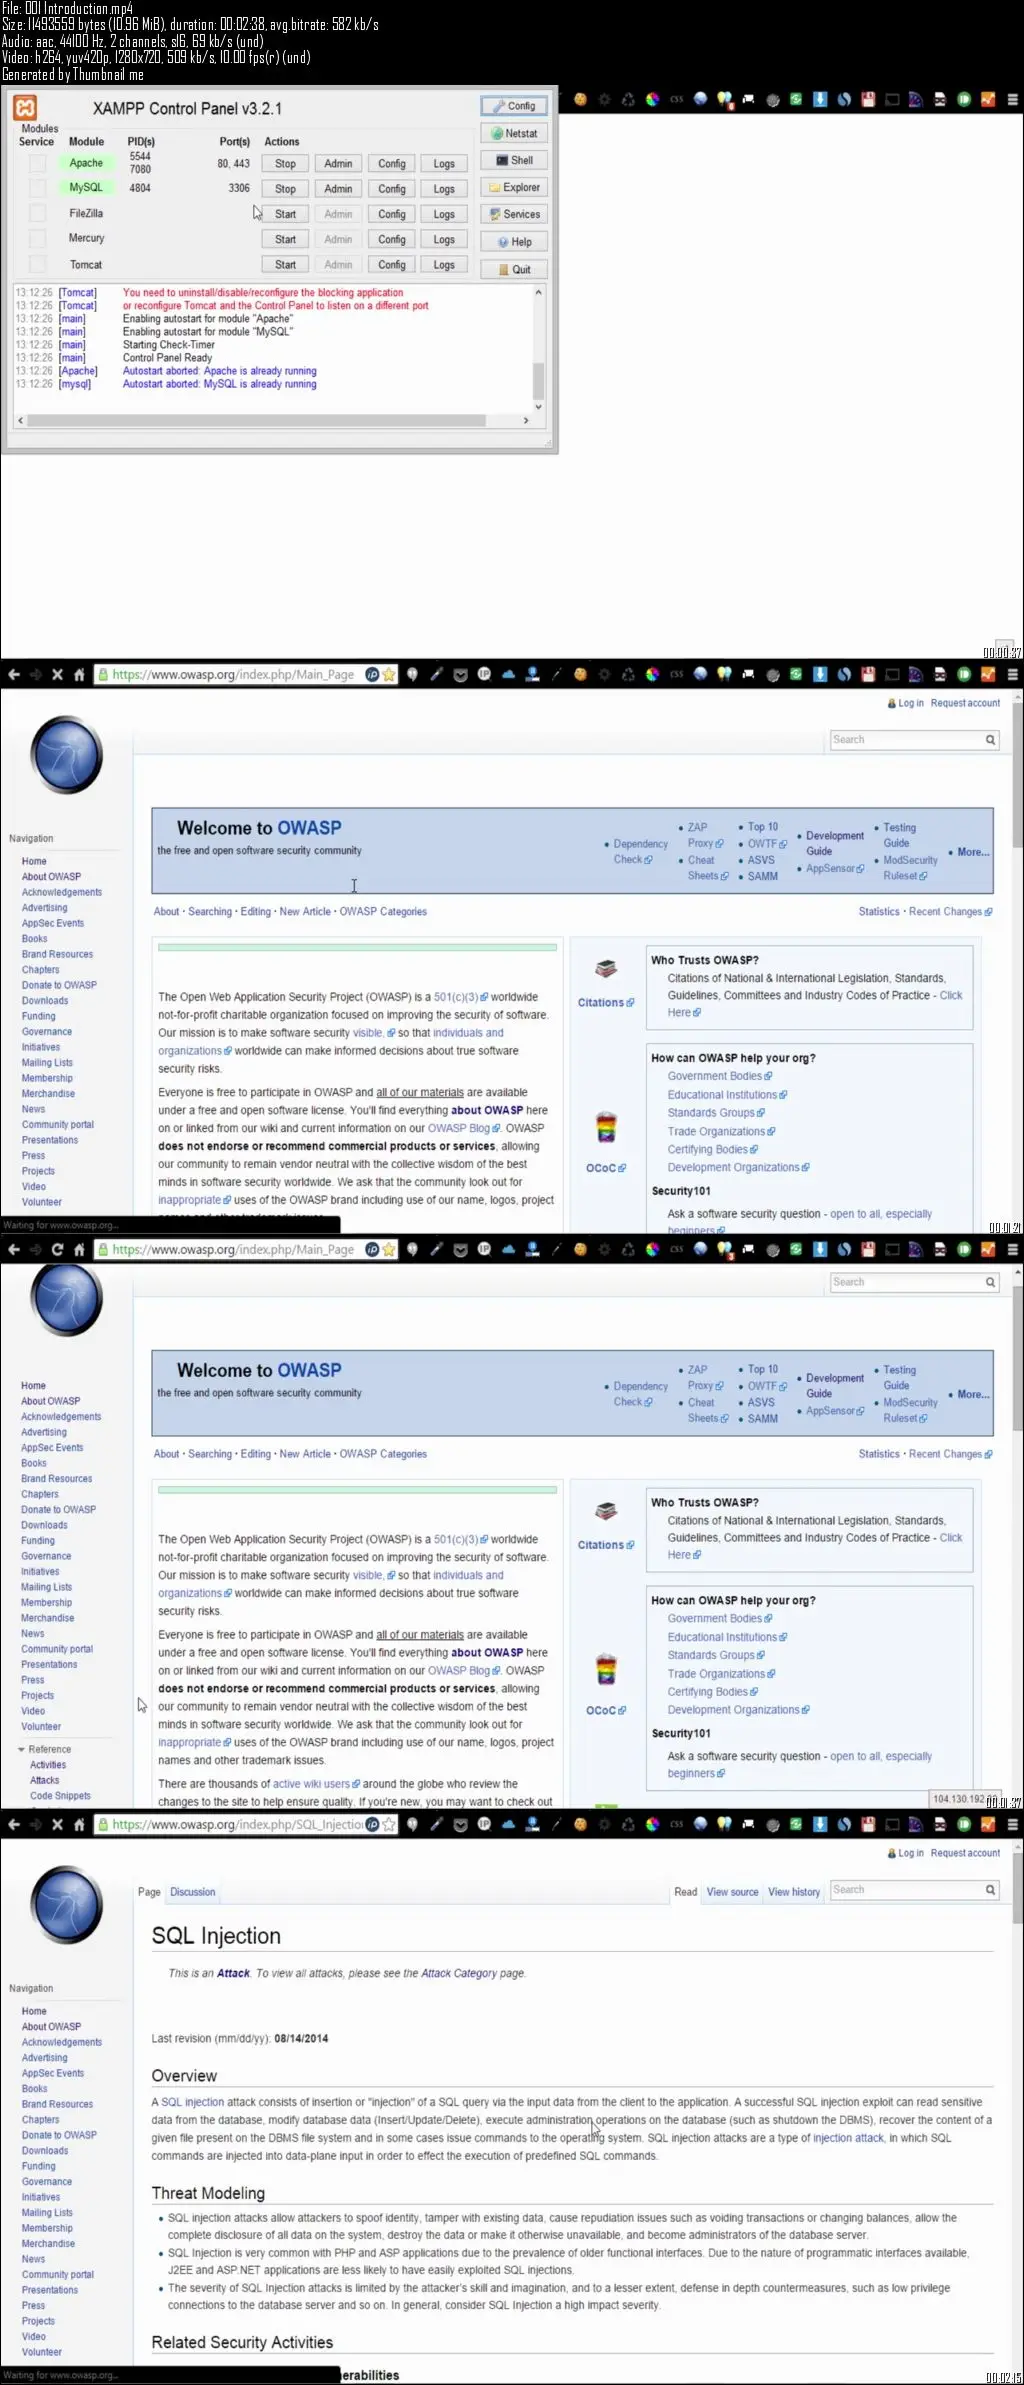Click SQL injection link in Overview

(193, 2102)
